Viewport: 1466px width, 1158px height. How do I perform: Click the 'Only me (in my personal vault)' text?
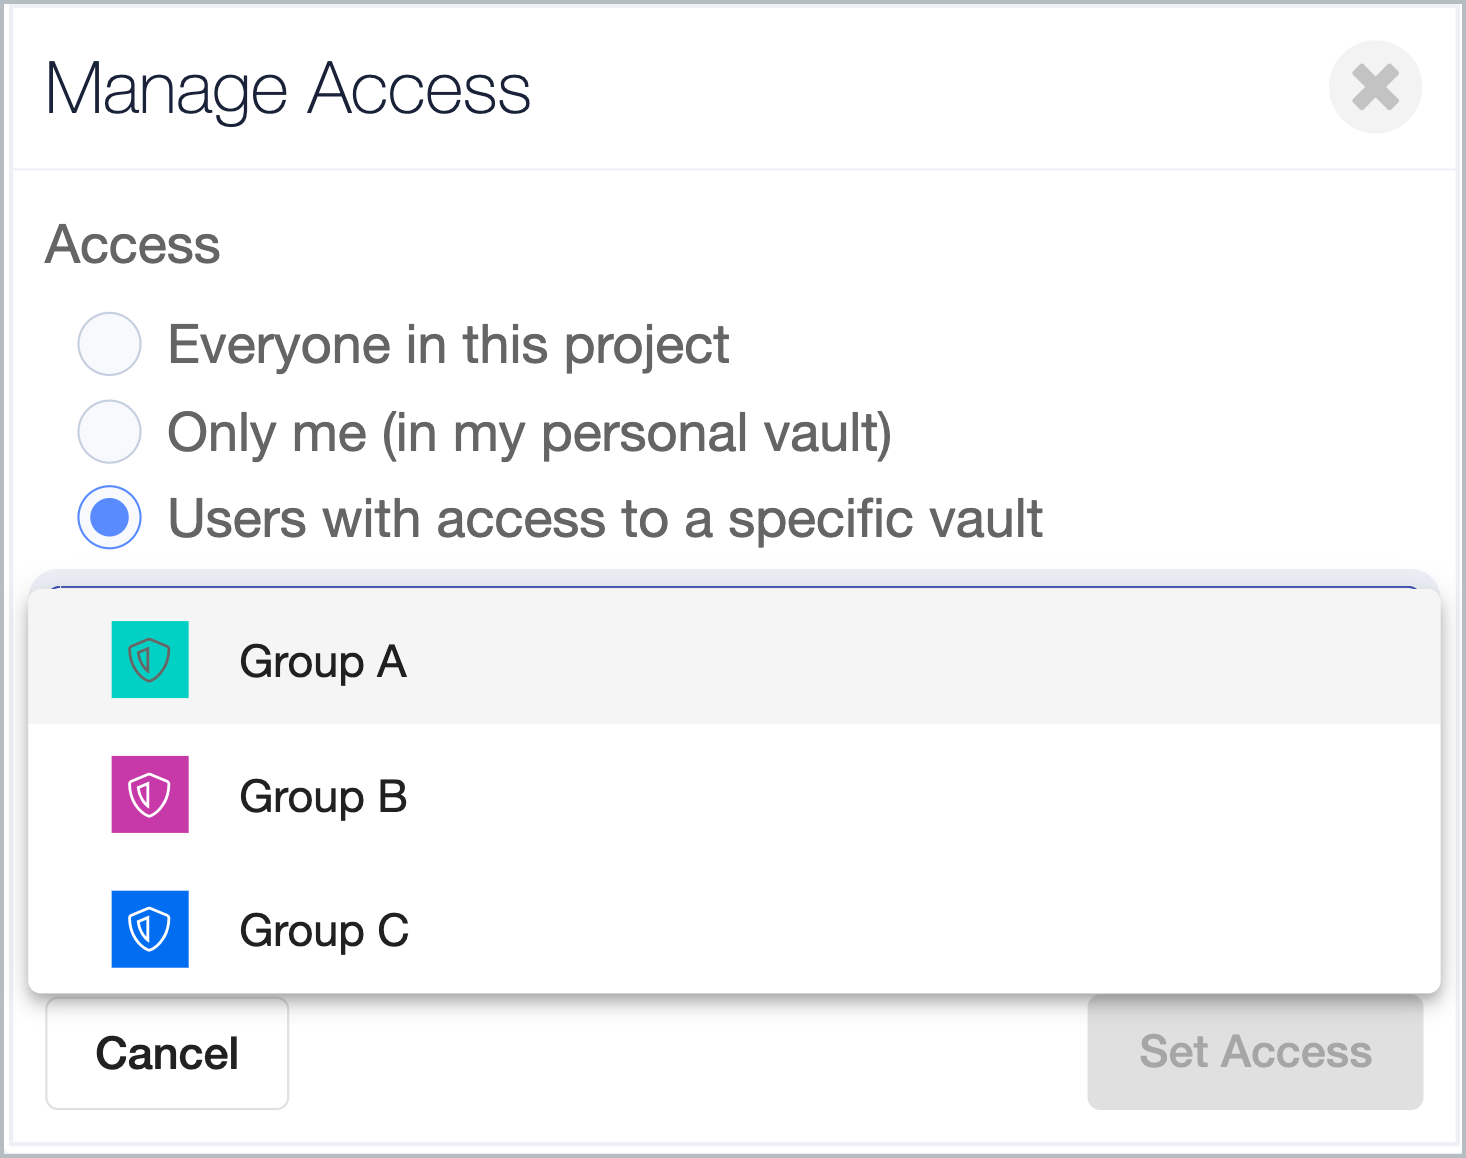pyautogui.click(x=529, y=433)
